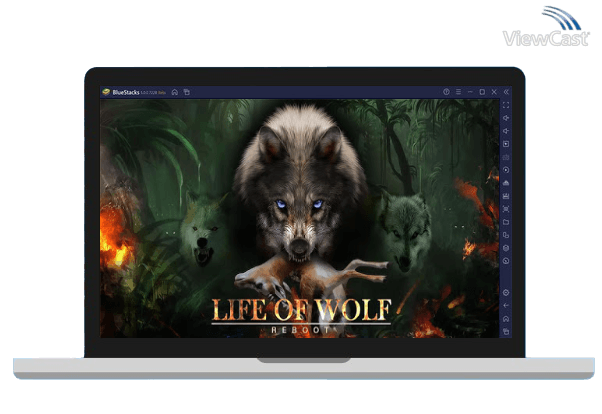Viewport: 602px width, 414px height.
Task: Open the multi-instance manager icon in sidebar
Action: tap(506, 235)
